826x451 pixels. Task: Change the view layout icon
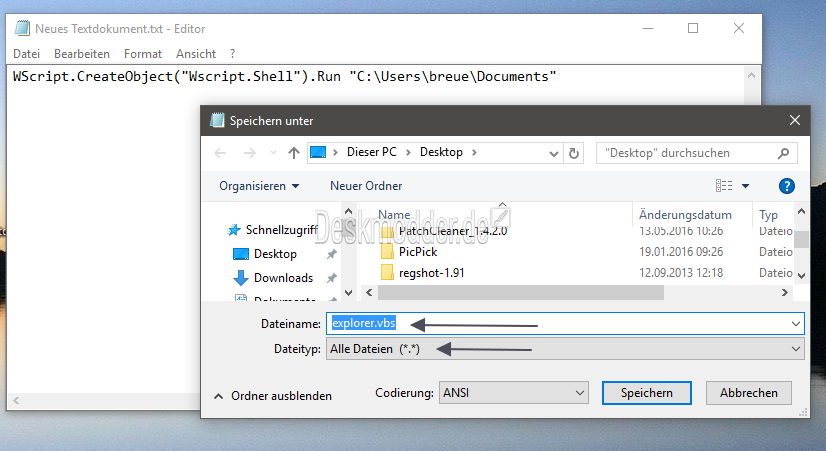pos(724,185)
